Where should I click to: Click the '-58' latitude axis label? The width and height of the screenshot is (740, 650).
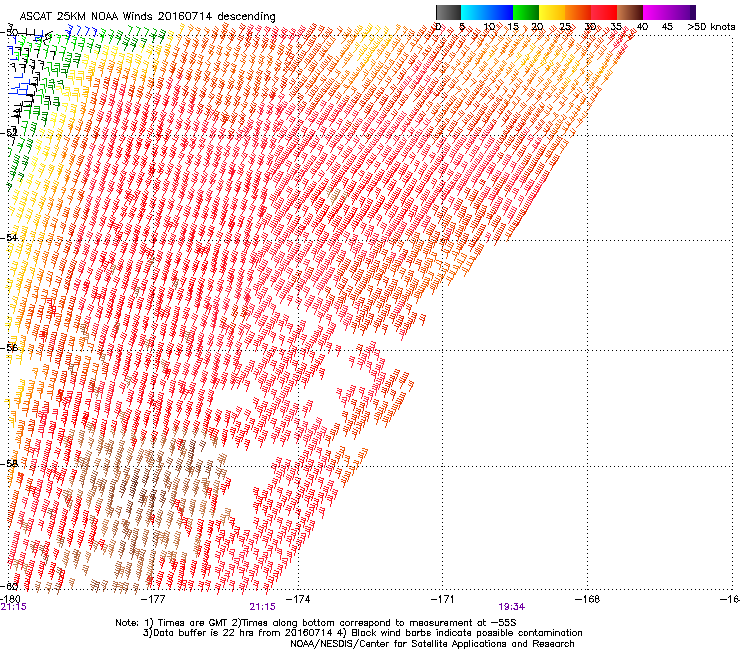click(x=9, y=464)
